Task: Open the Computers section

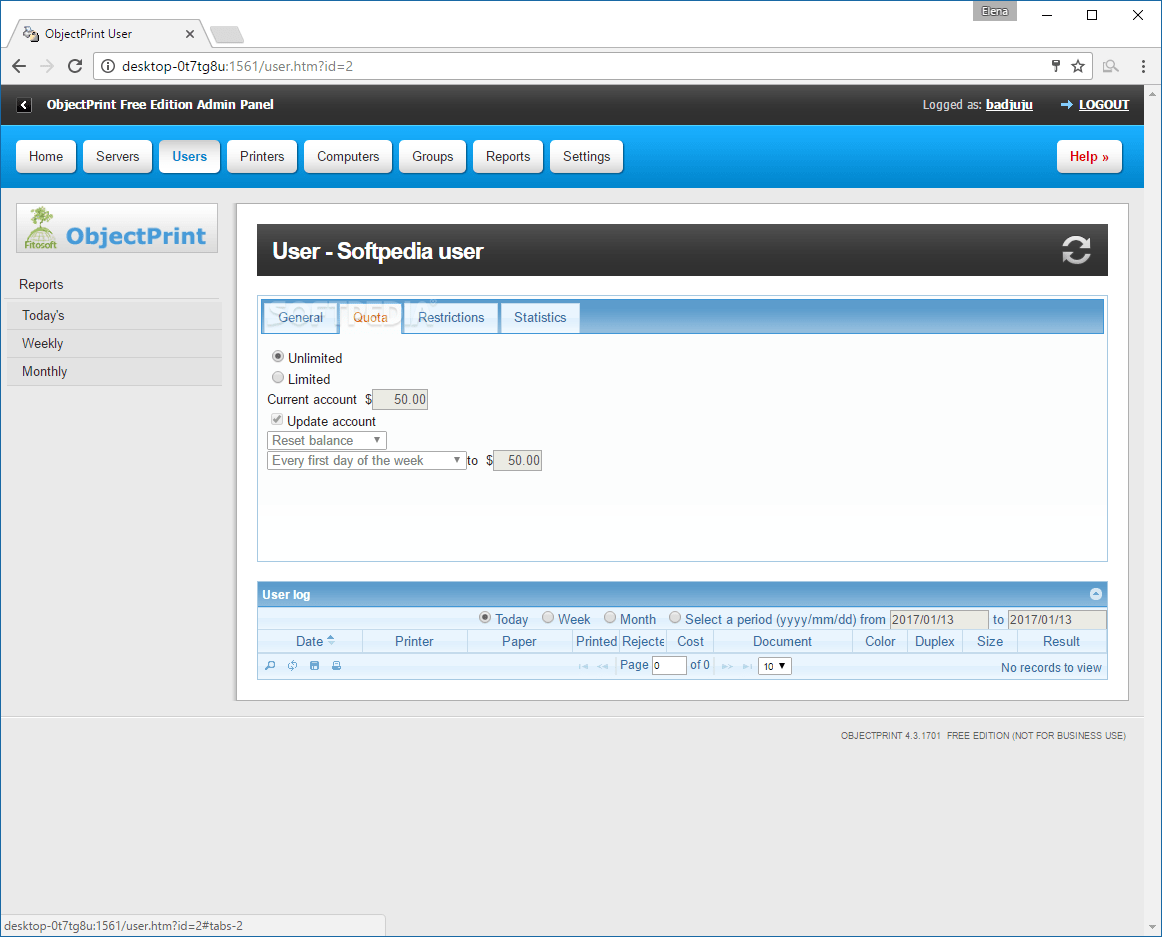Action: (x=348, y=156)
